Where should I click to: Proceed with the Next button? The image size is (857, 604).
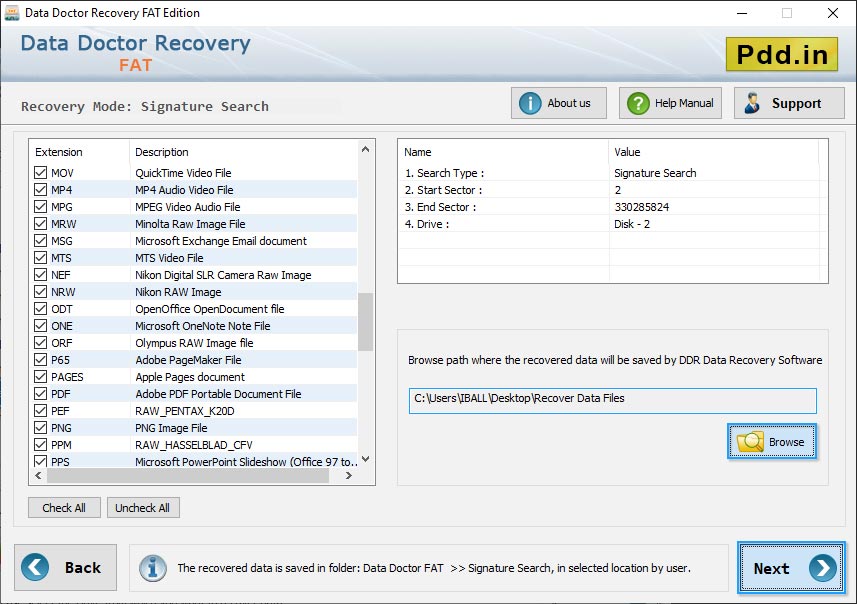pyautogui.click(x=791, y=568)
